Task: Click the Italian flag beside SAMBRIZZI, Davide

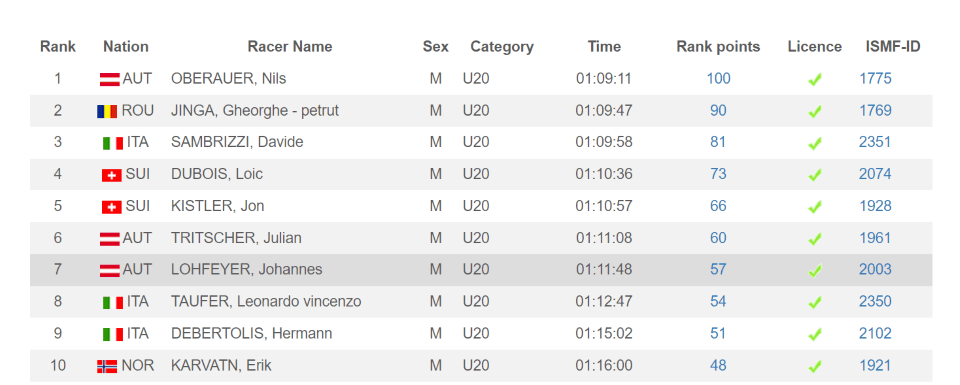Action: (x=112, y=143)
